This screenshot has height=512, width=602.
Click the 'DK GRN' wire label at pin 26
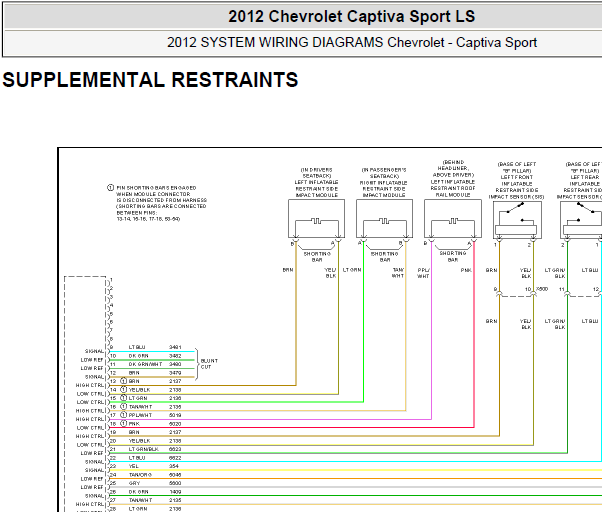(x=138, y=492)
